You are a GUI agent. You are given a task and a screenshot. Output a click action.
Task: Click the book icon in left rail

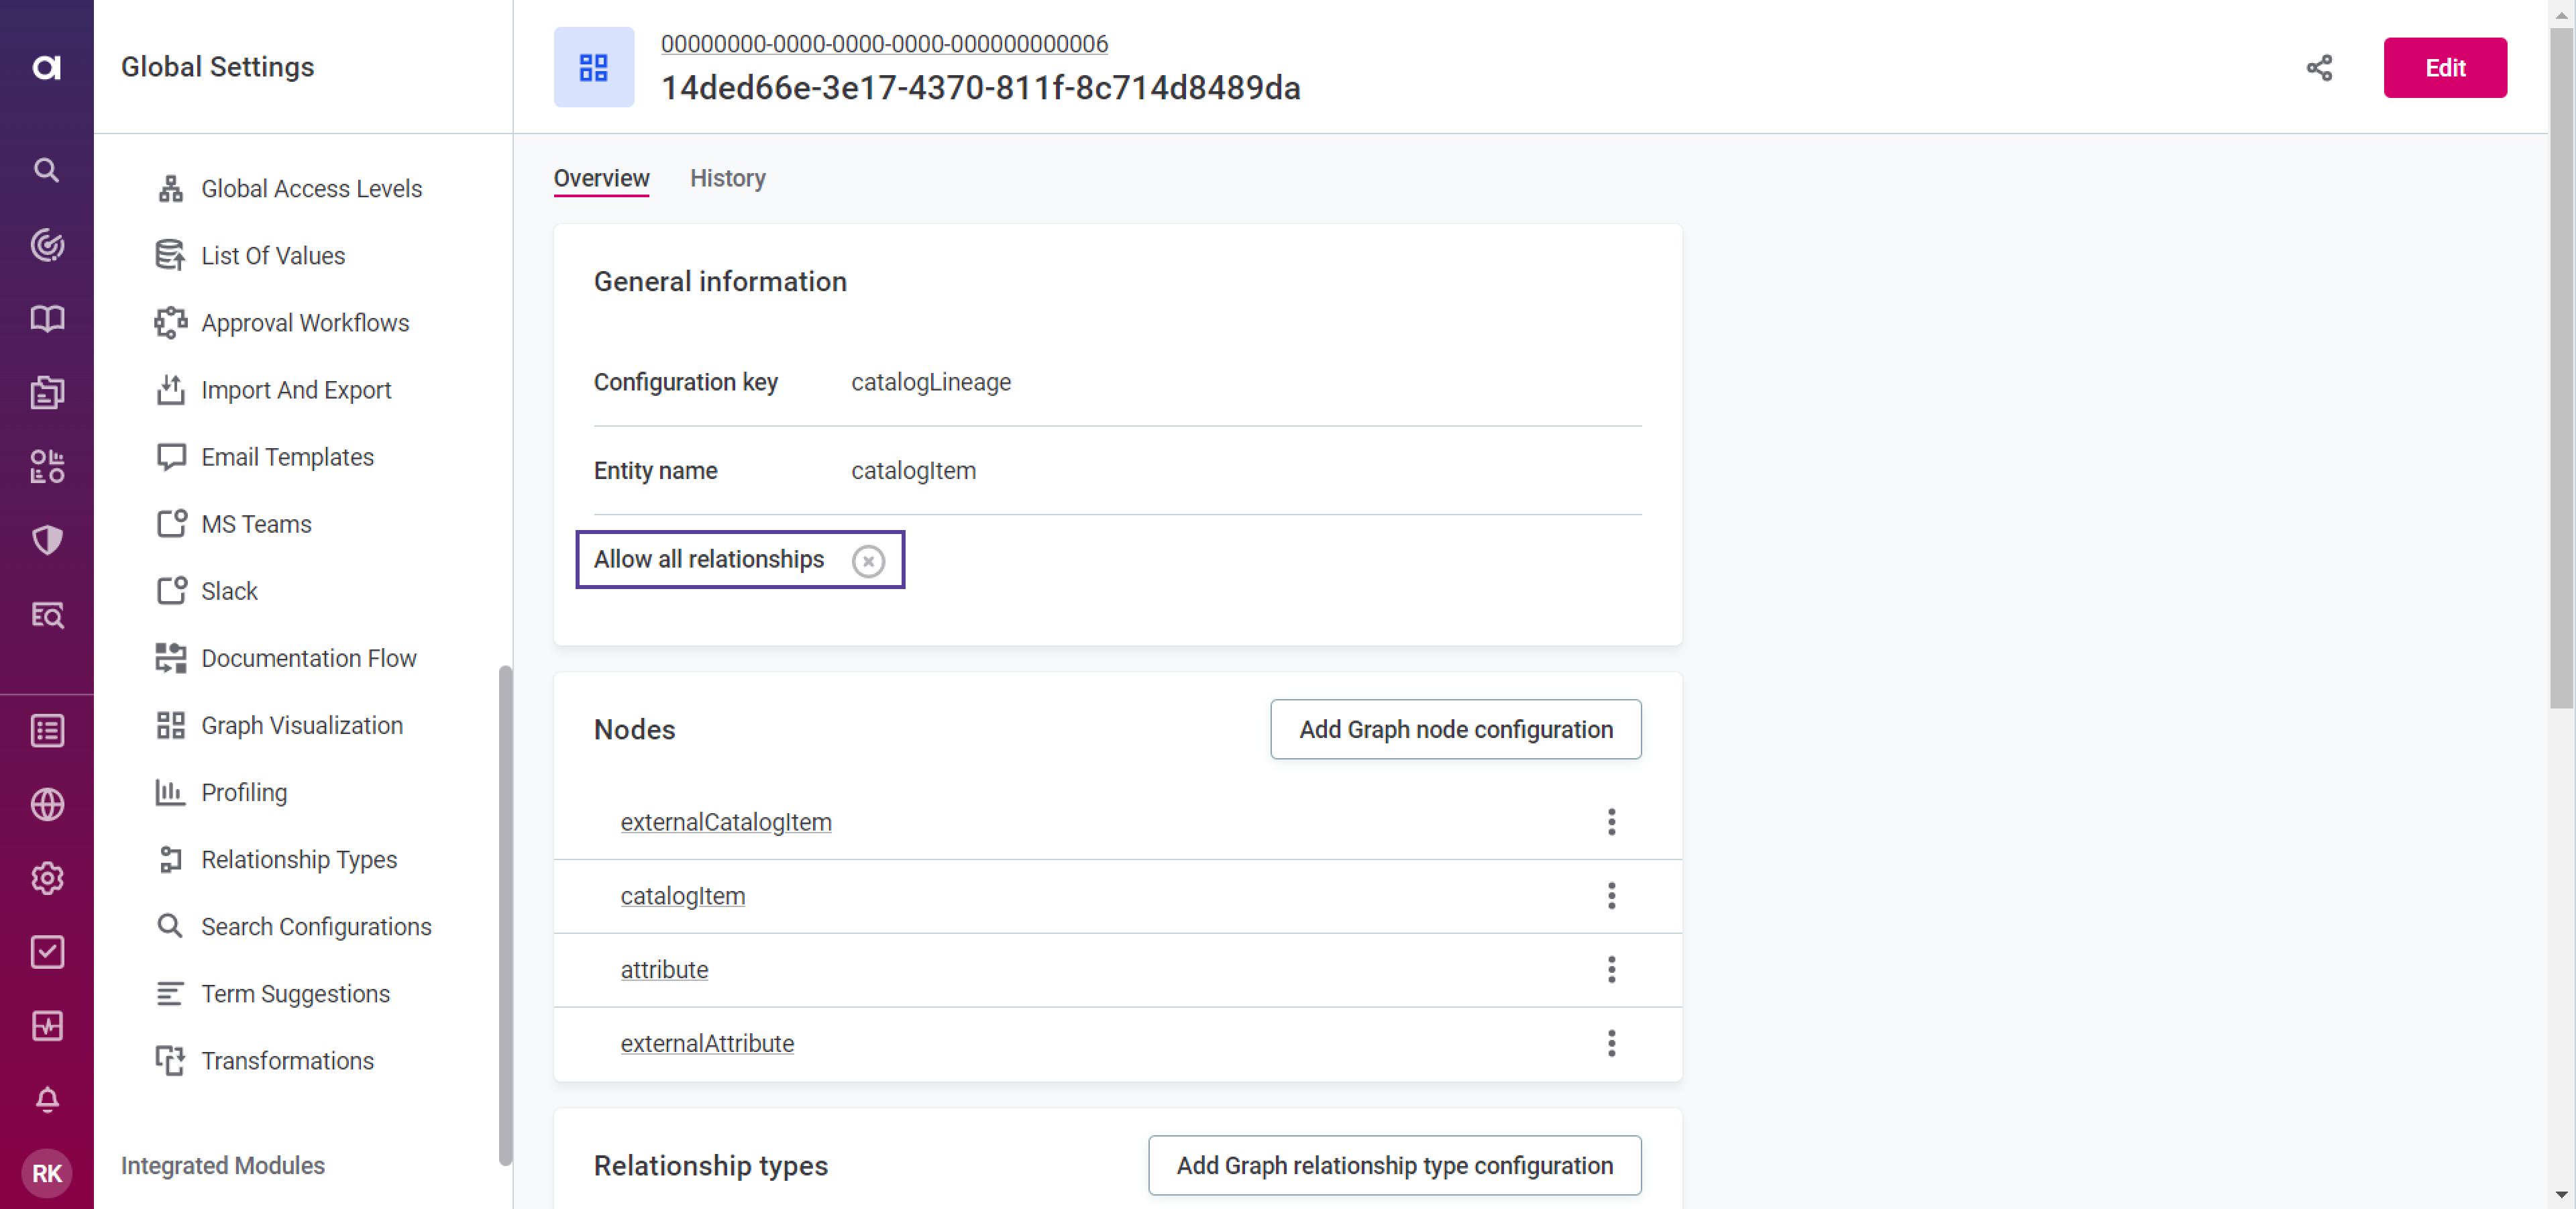tap(46, 318)
